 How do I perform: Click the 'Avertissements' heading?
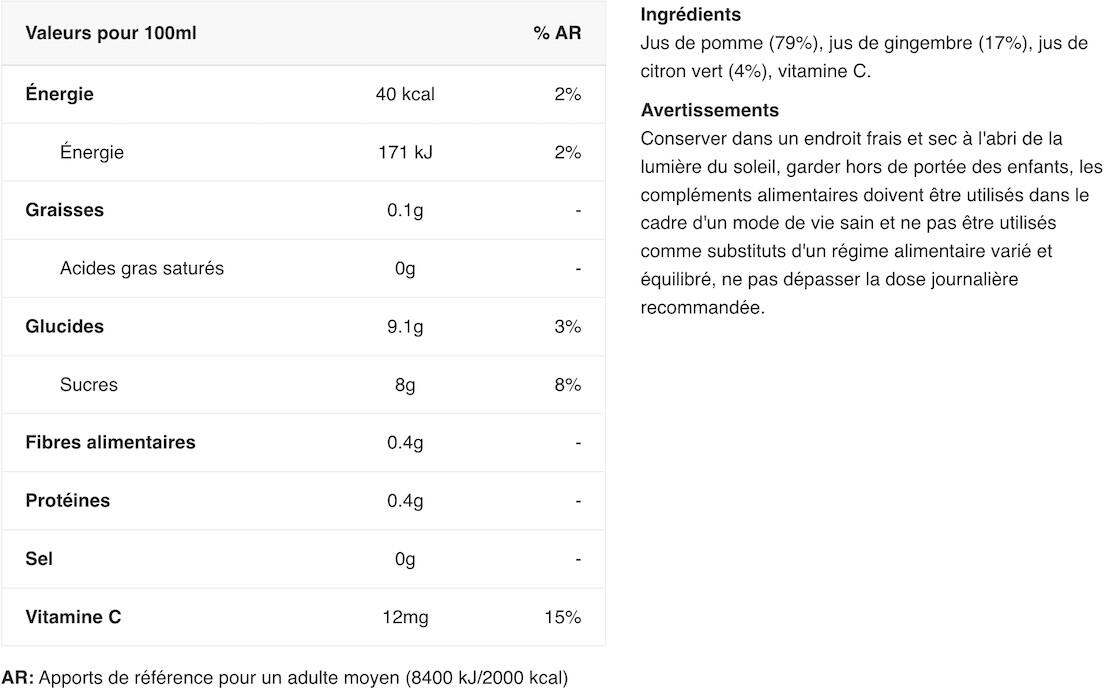[710, 110]
